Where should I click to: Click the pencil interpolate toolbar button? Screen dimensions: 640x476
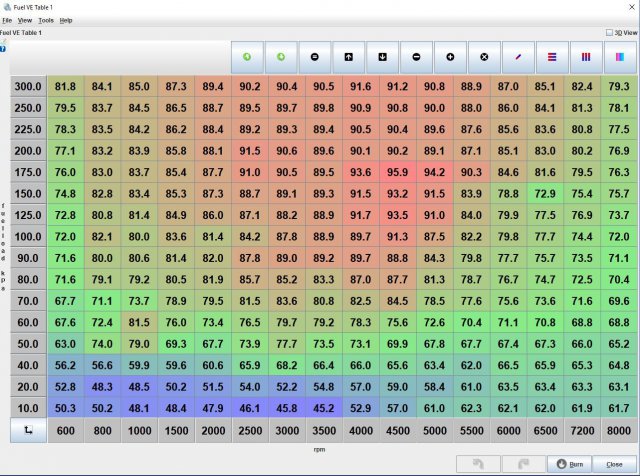(x=518, y=57)
